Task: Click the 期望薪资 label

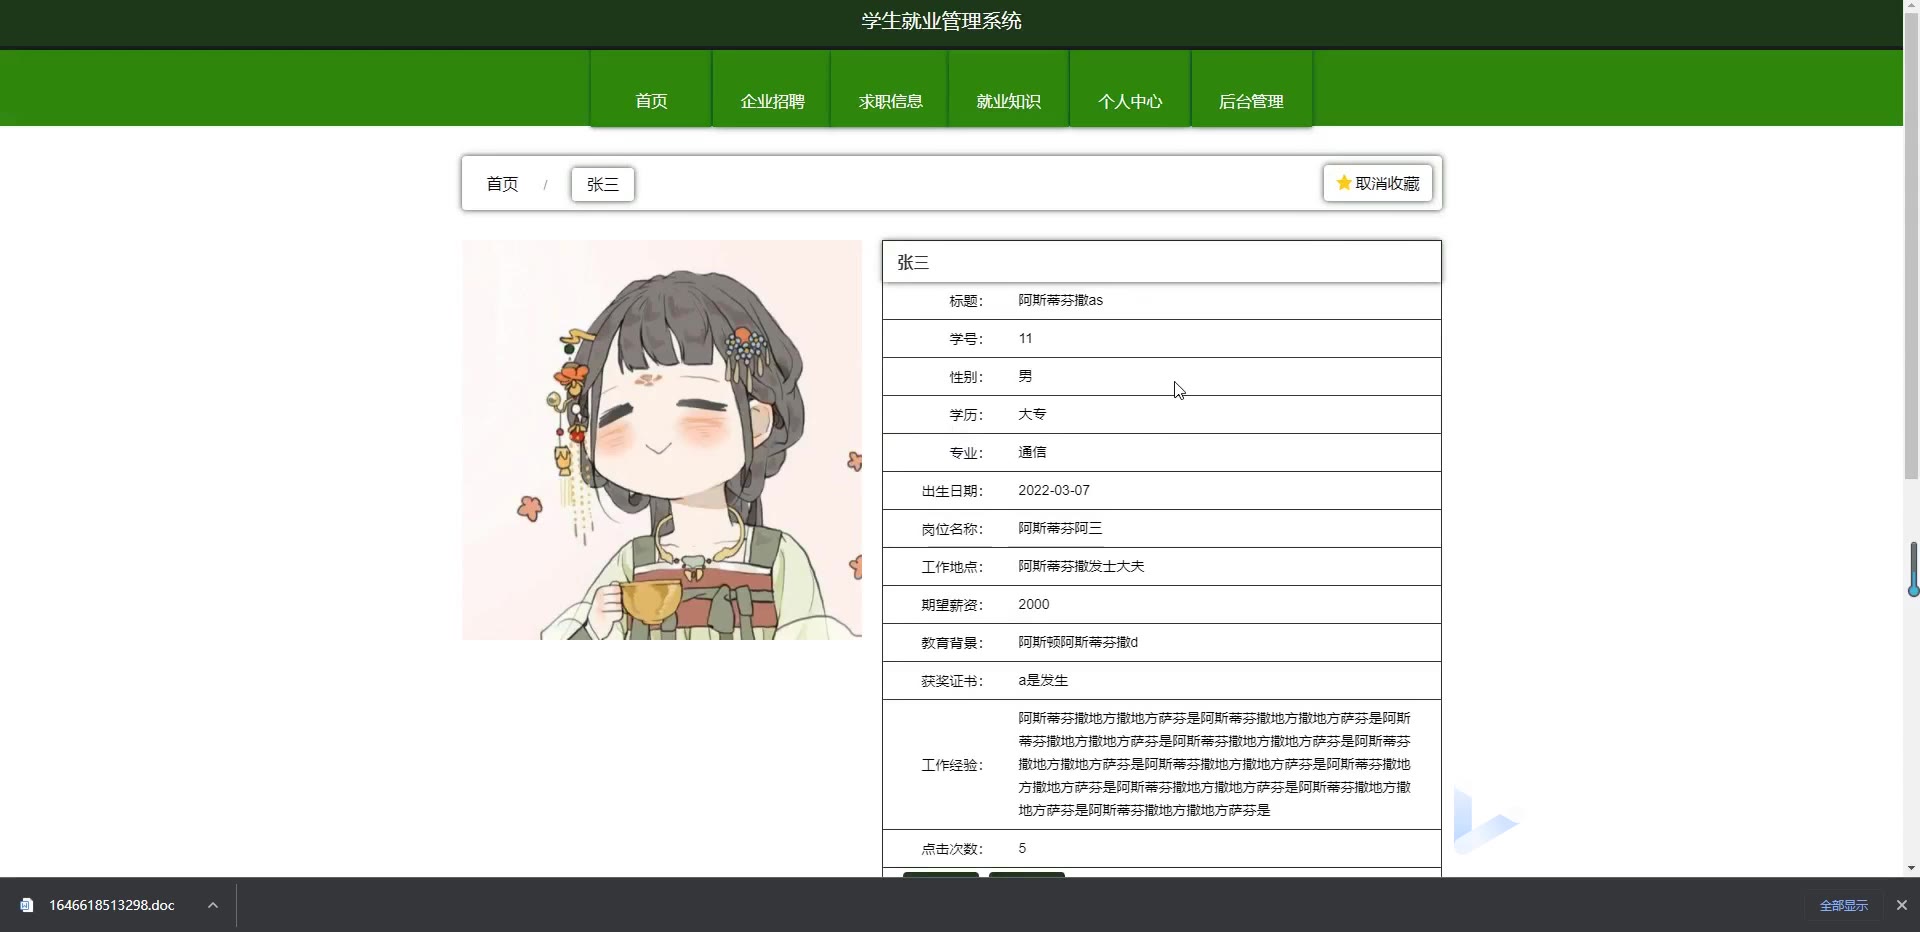Action: 952,605
